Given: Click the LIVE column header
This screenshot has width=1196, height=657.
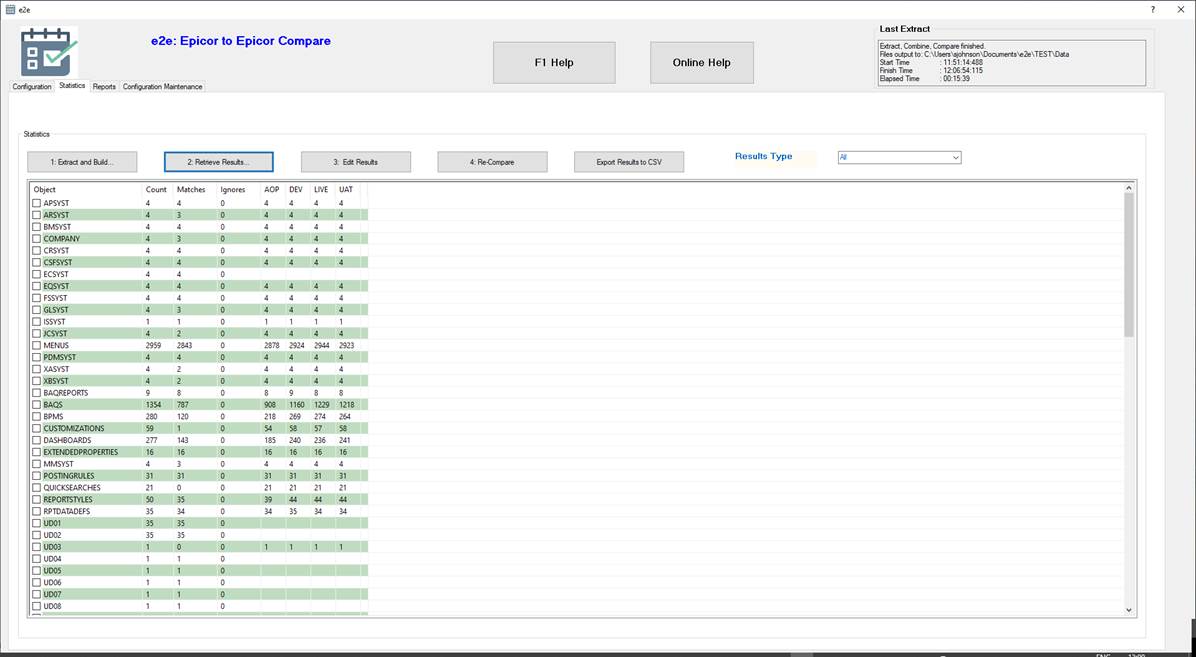Looking at the screenshot, I should (x=323, y=189).
